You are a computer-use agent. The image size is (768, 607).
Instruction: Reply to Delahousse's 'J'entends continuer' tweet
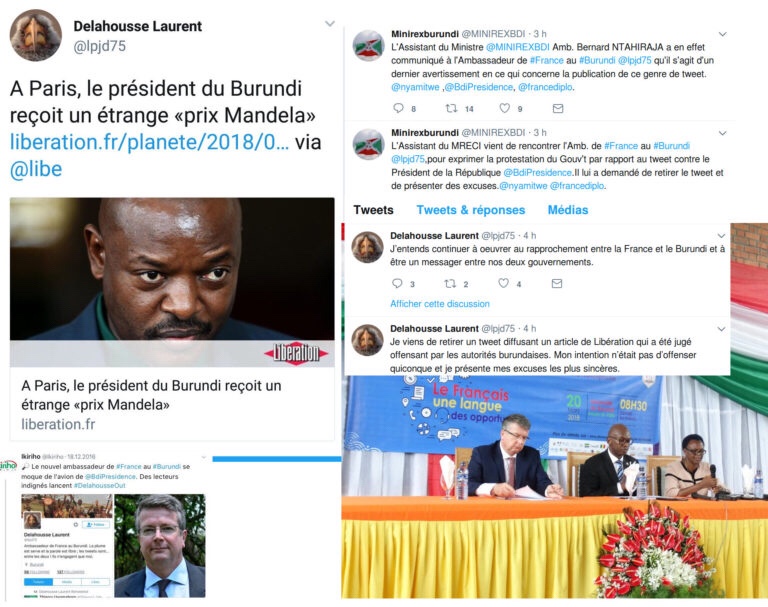coord(397,283)
